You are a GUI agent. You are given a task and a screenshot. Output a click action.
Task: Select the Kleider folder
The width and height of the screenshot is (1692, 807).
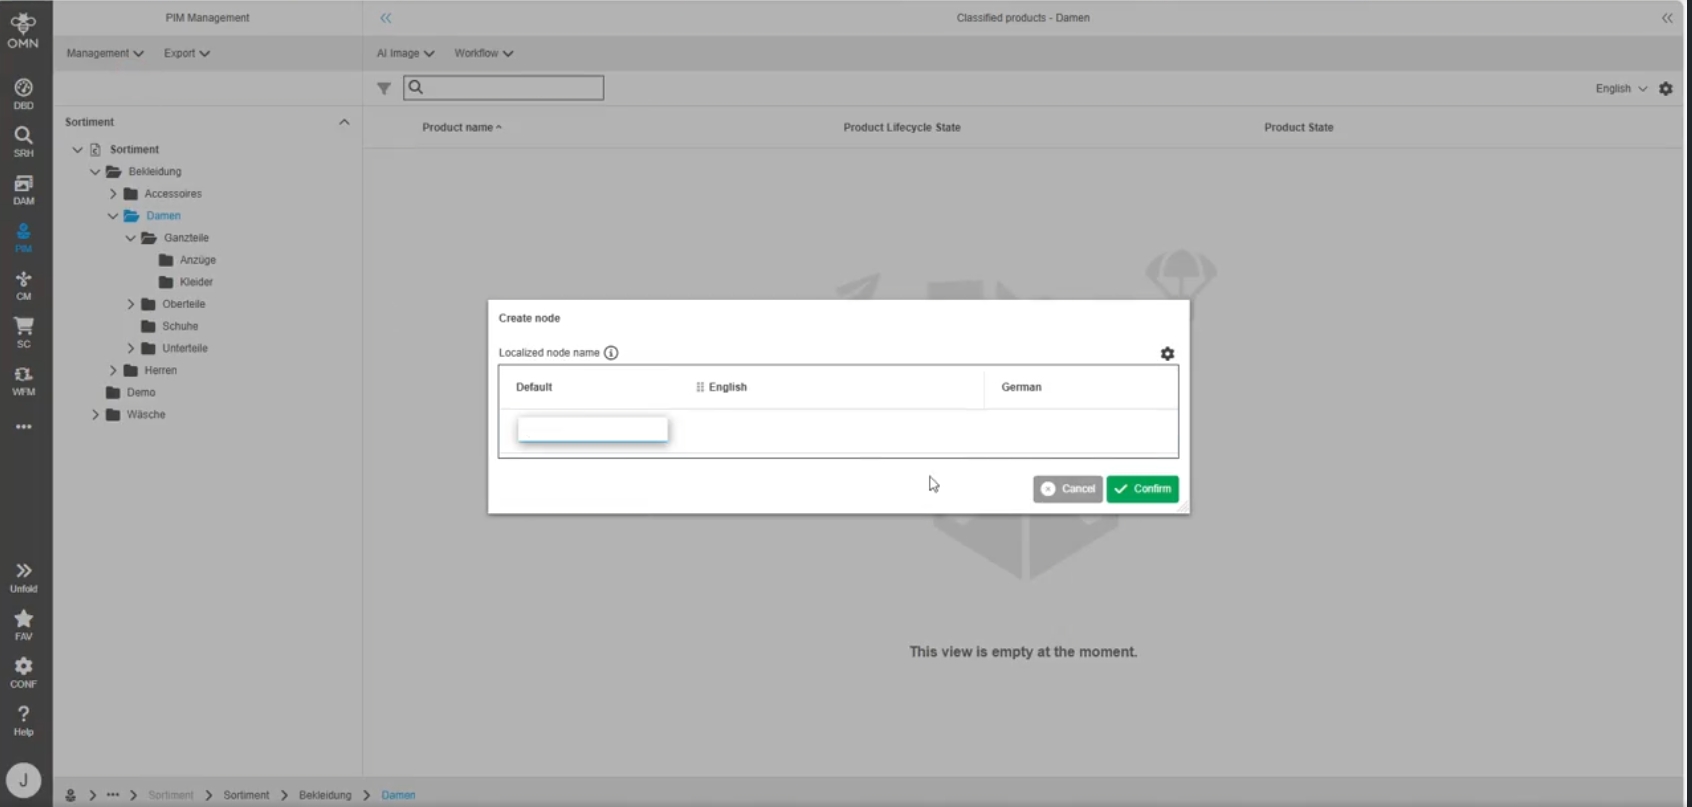(x=186, y=282)
